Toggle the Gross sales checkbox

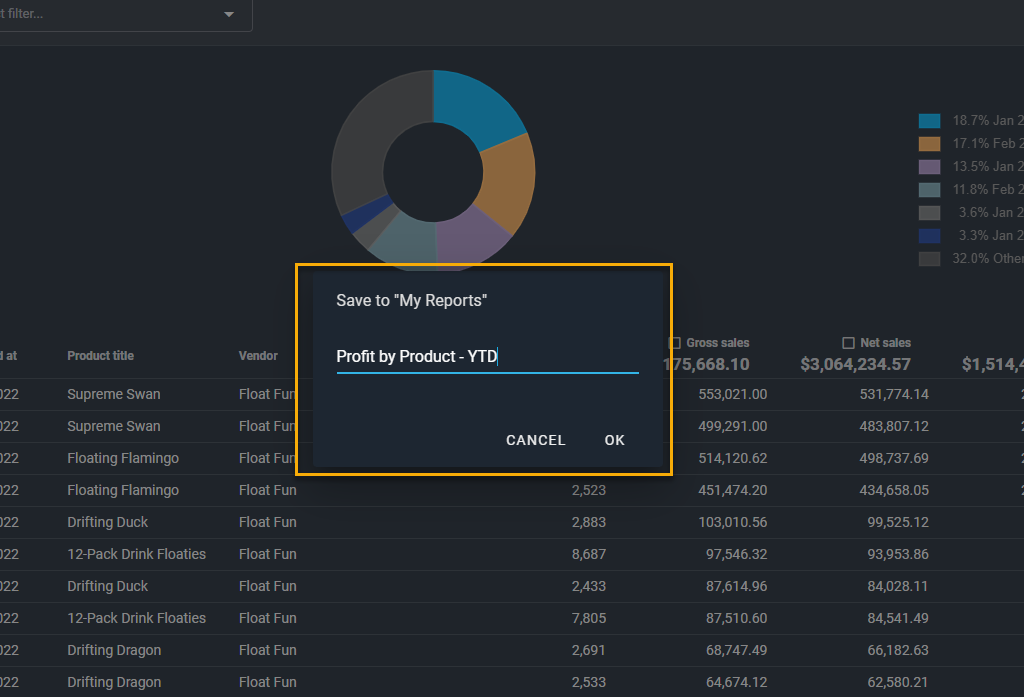tap(675, 343)
